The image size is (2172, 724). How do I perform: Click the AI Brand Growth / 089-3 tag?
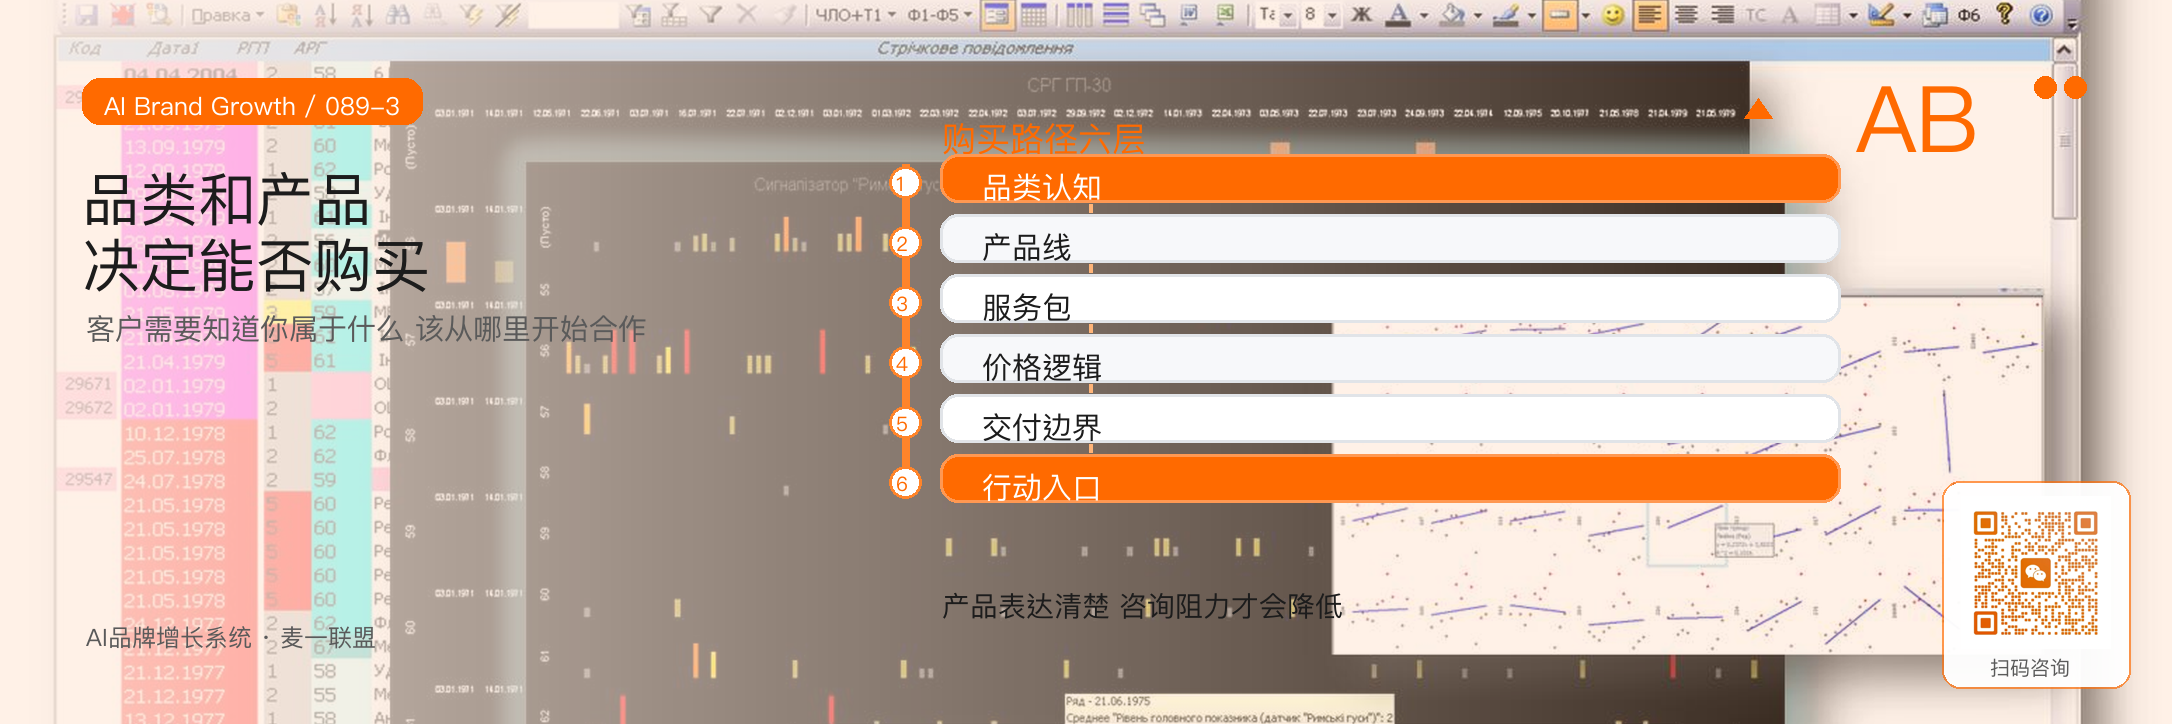[x=252, y=103]
